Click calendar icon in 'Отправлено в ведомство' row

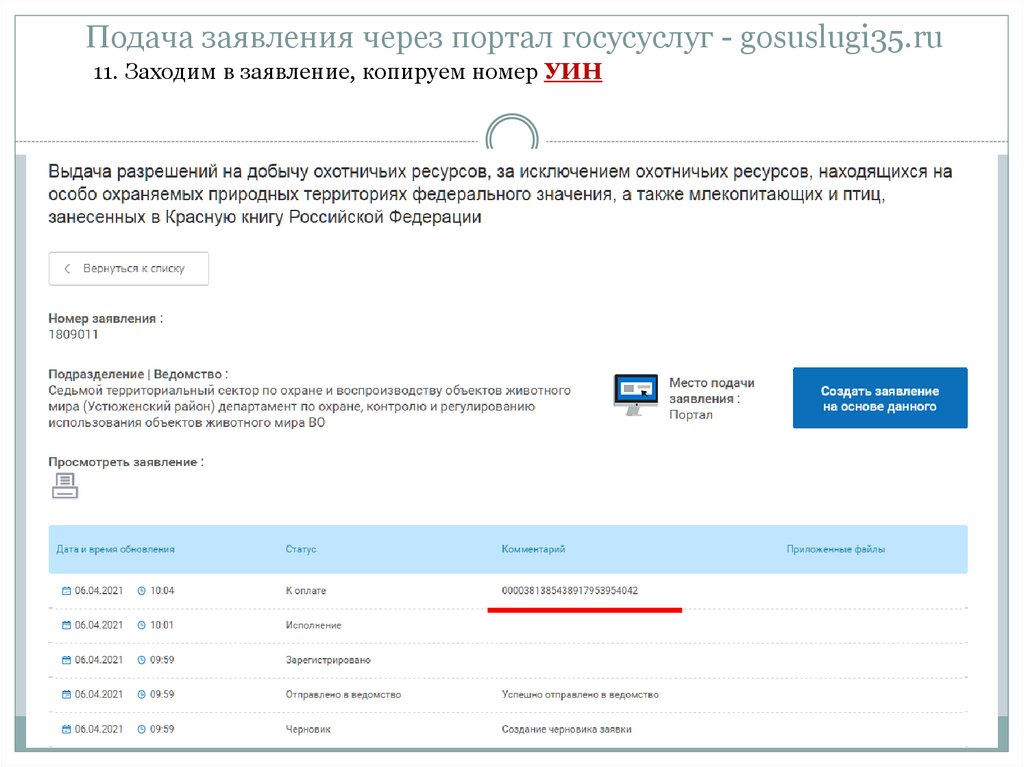pyautogui.click(x=66, y=694)
